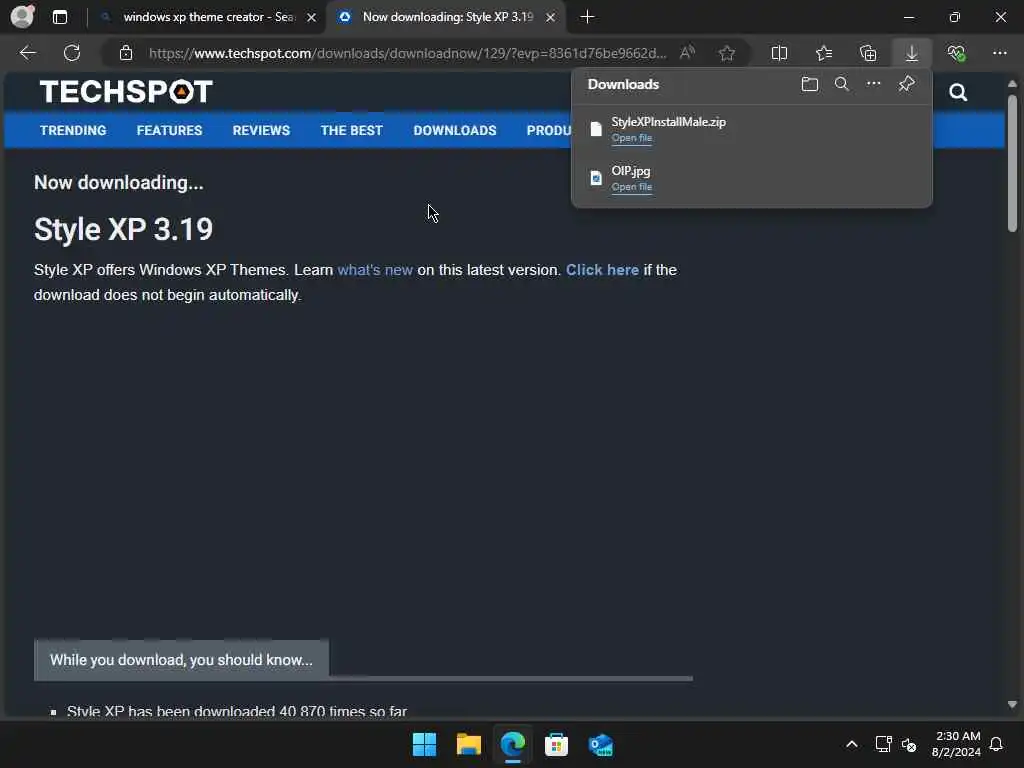This screenshot has width=1024, height=768.
Task: Activate the Read aloud icon in address bar
Action: (x=687, y=53)
